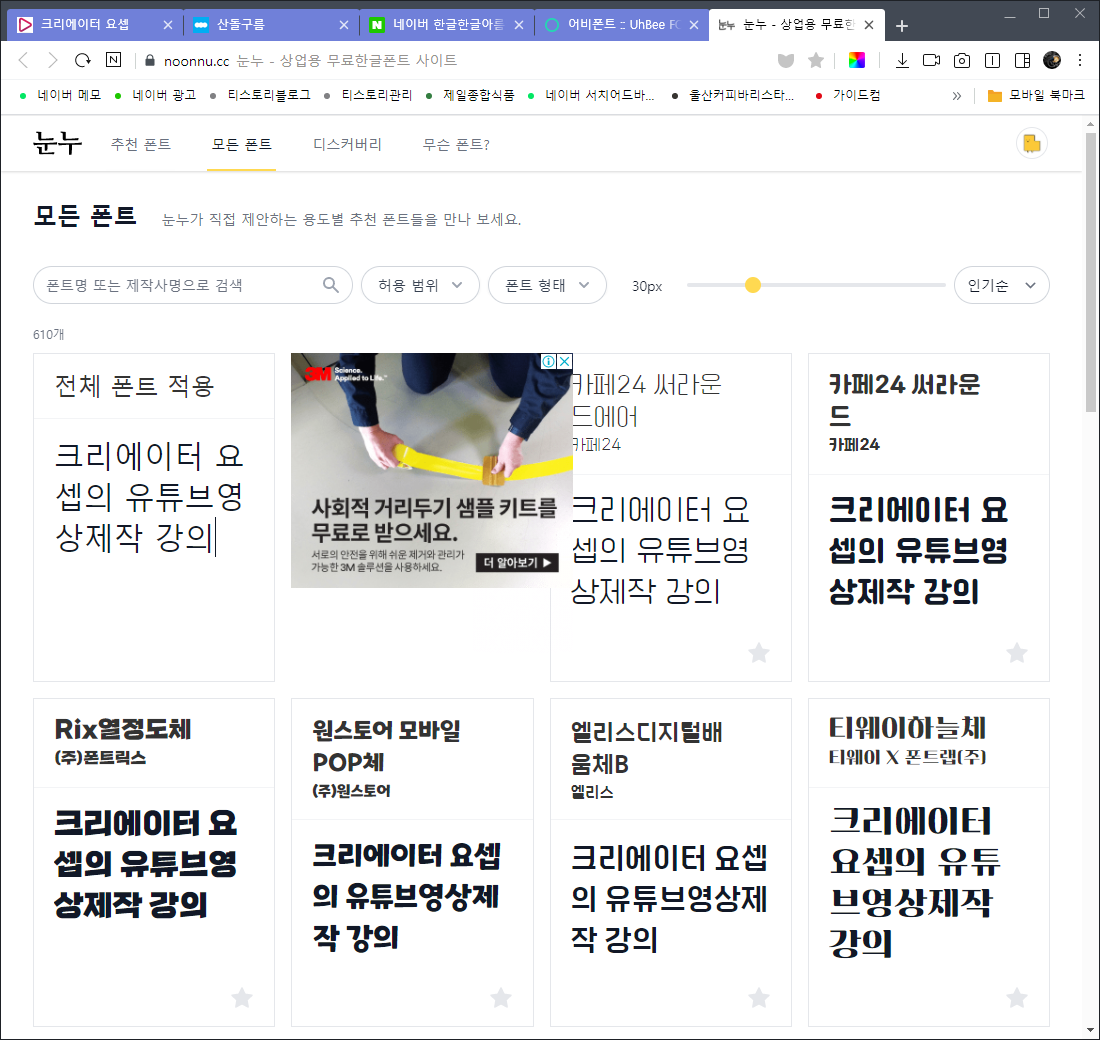Open the 울산커피바리스타 bookmark
Viewport: 1100px width, 1040px height.
[x=733, y=95]
